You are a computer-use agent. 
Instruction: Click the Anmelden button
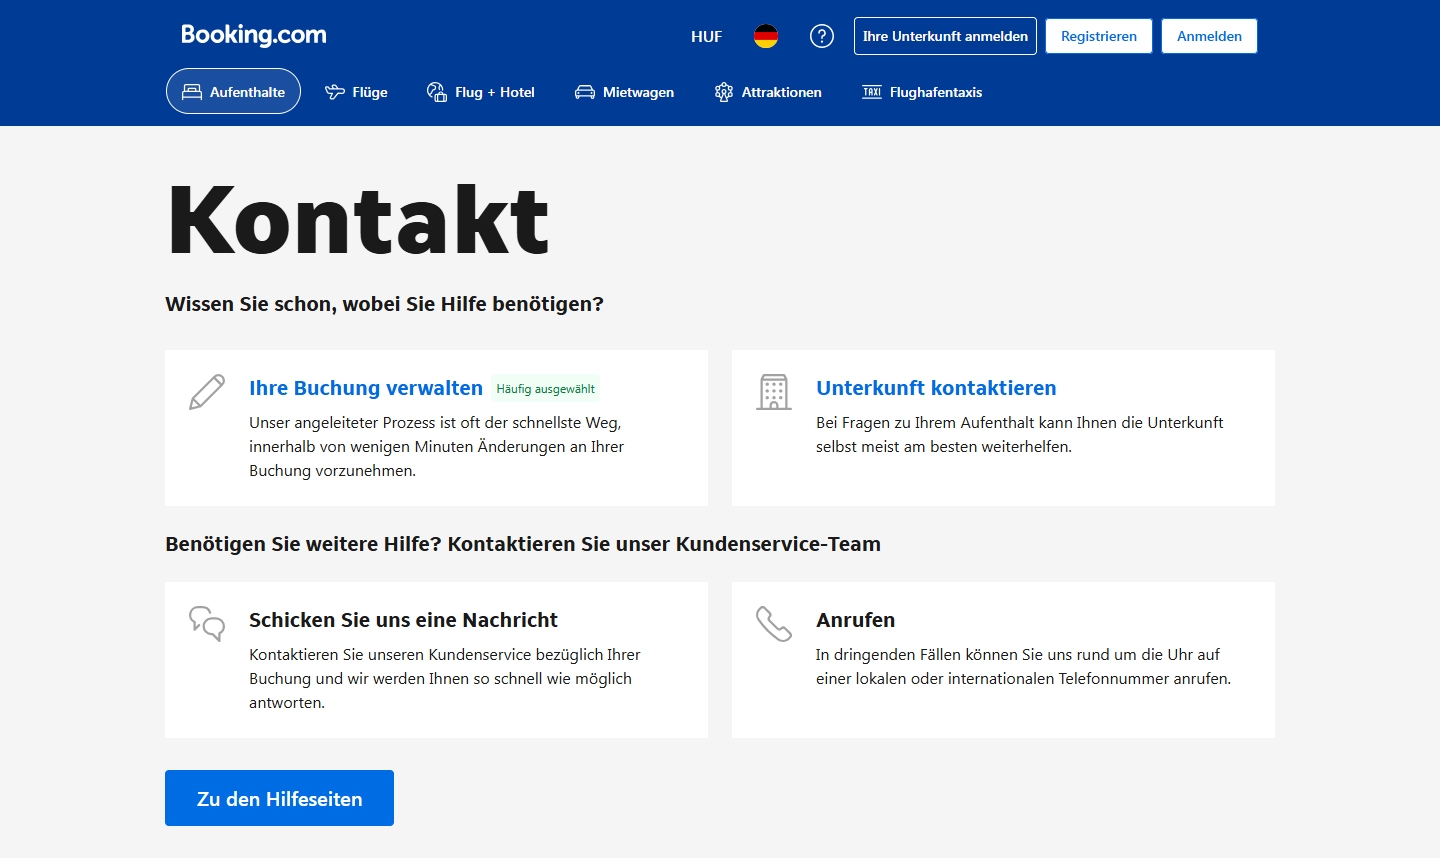click(1209, 36)
